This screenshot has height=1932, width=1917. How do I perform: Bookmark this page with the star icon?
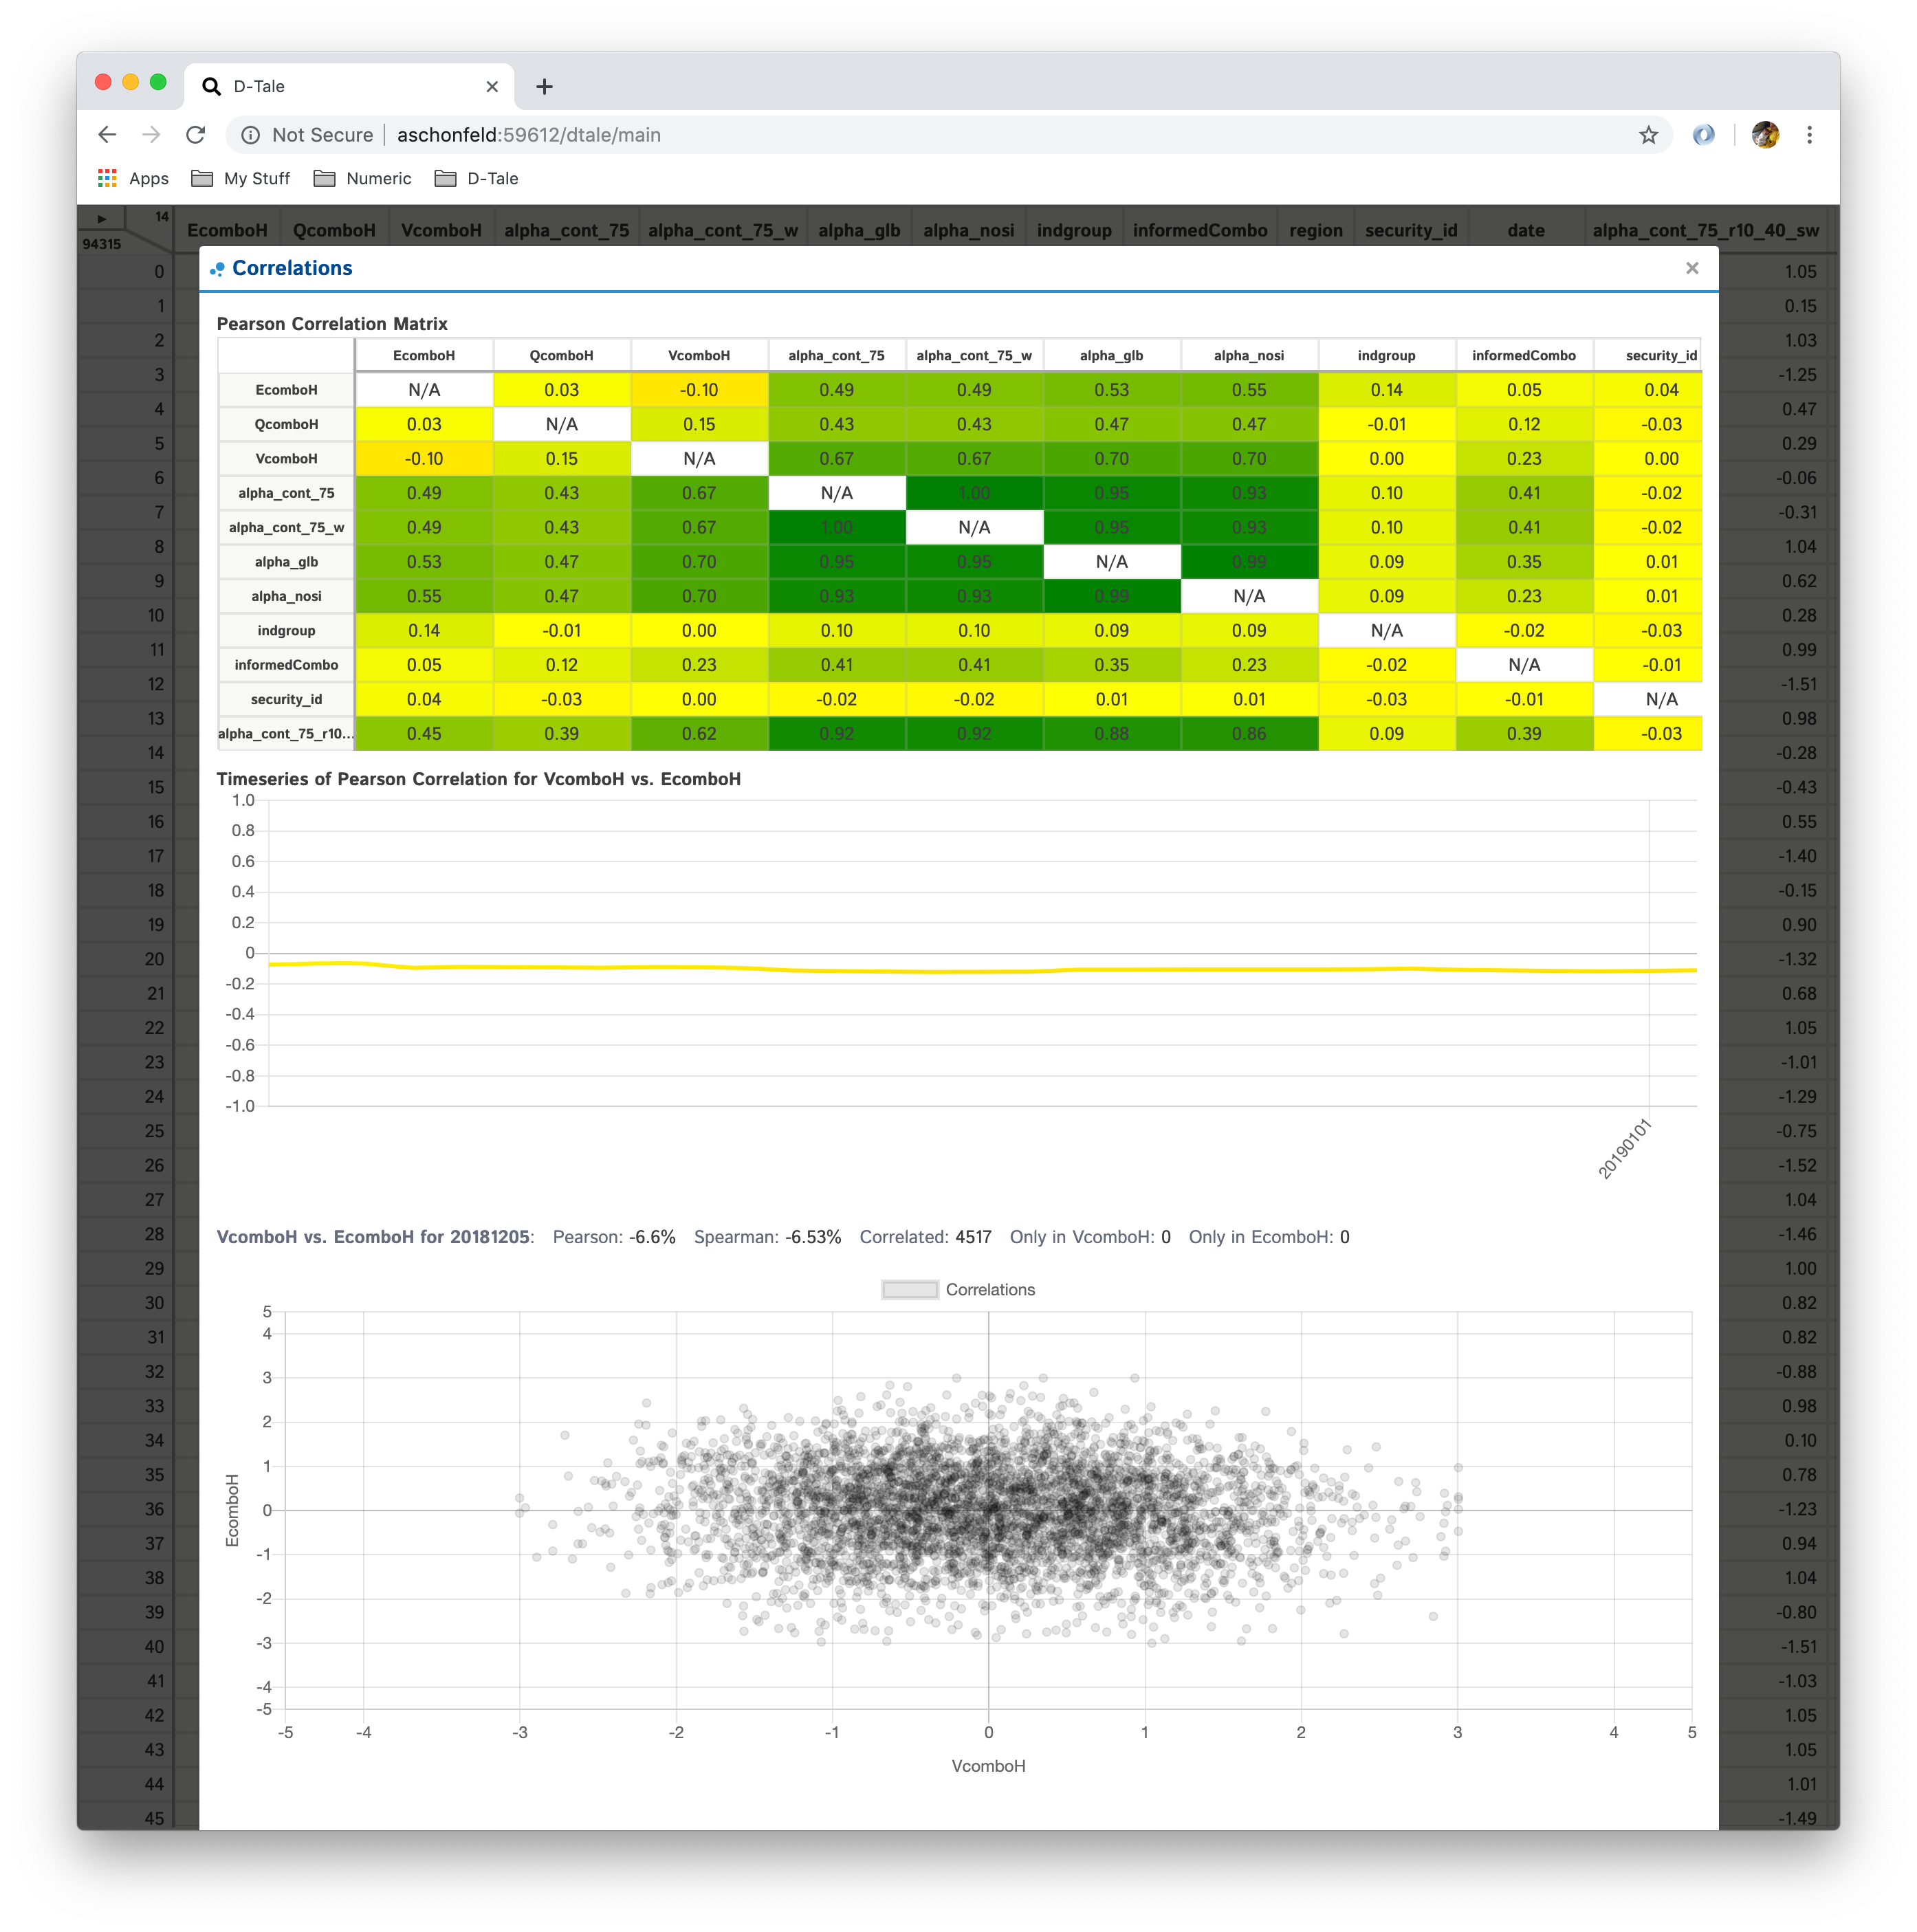[x=1648, y=135]
